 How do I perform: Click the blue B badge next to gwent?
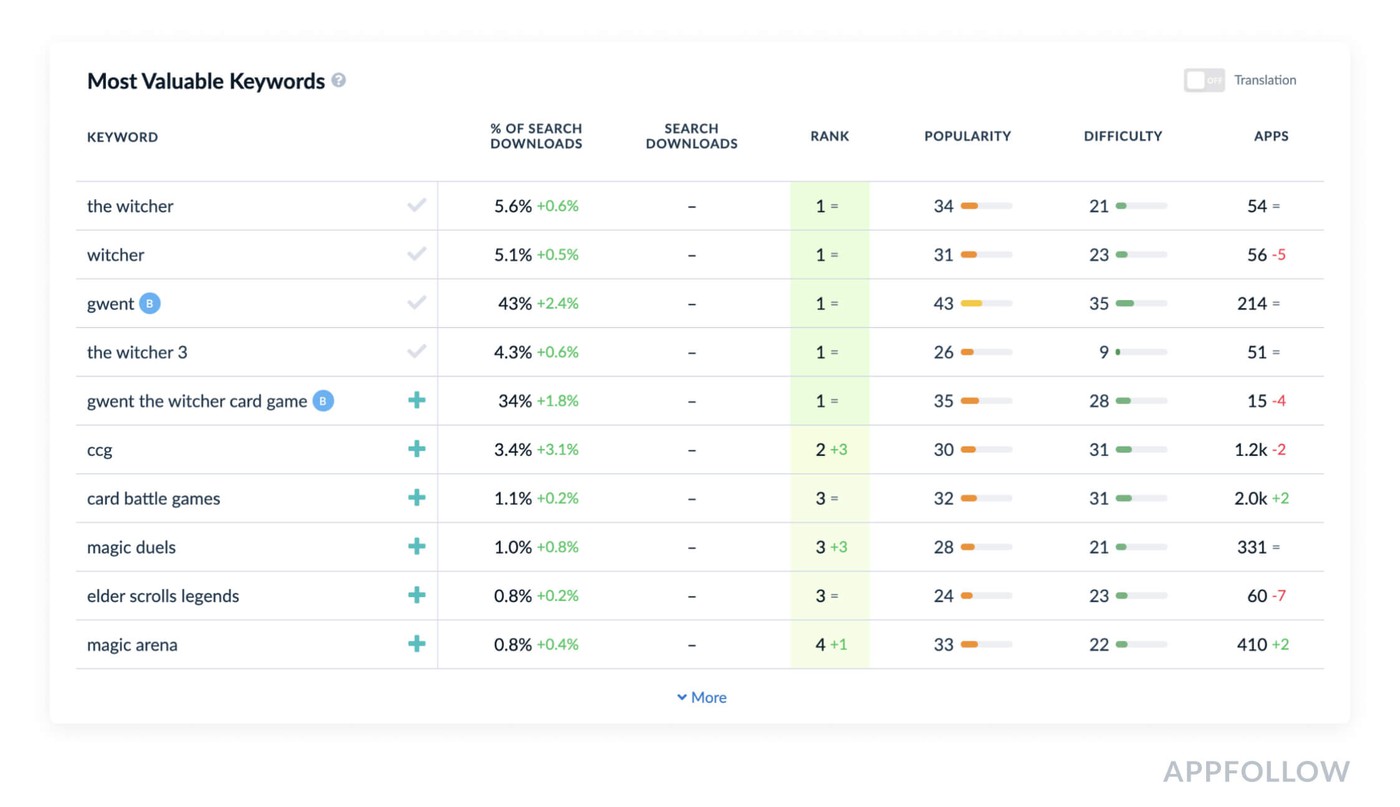(x=149, y=303)
